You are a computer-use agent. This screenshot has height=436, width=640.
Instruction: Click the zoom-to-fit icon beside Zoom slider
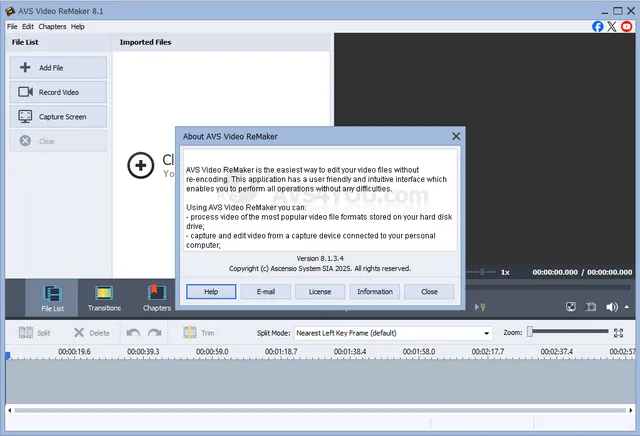tap(619, 332)
